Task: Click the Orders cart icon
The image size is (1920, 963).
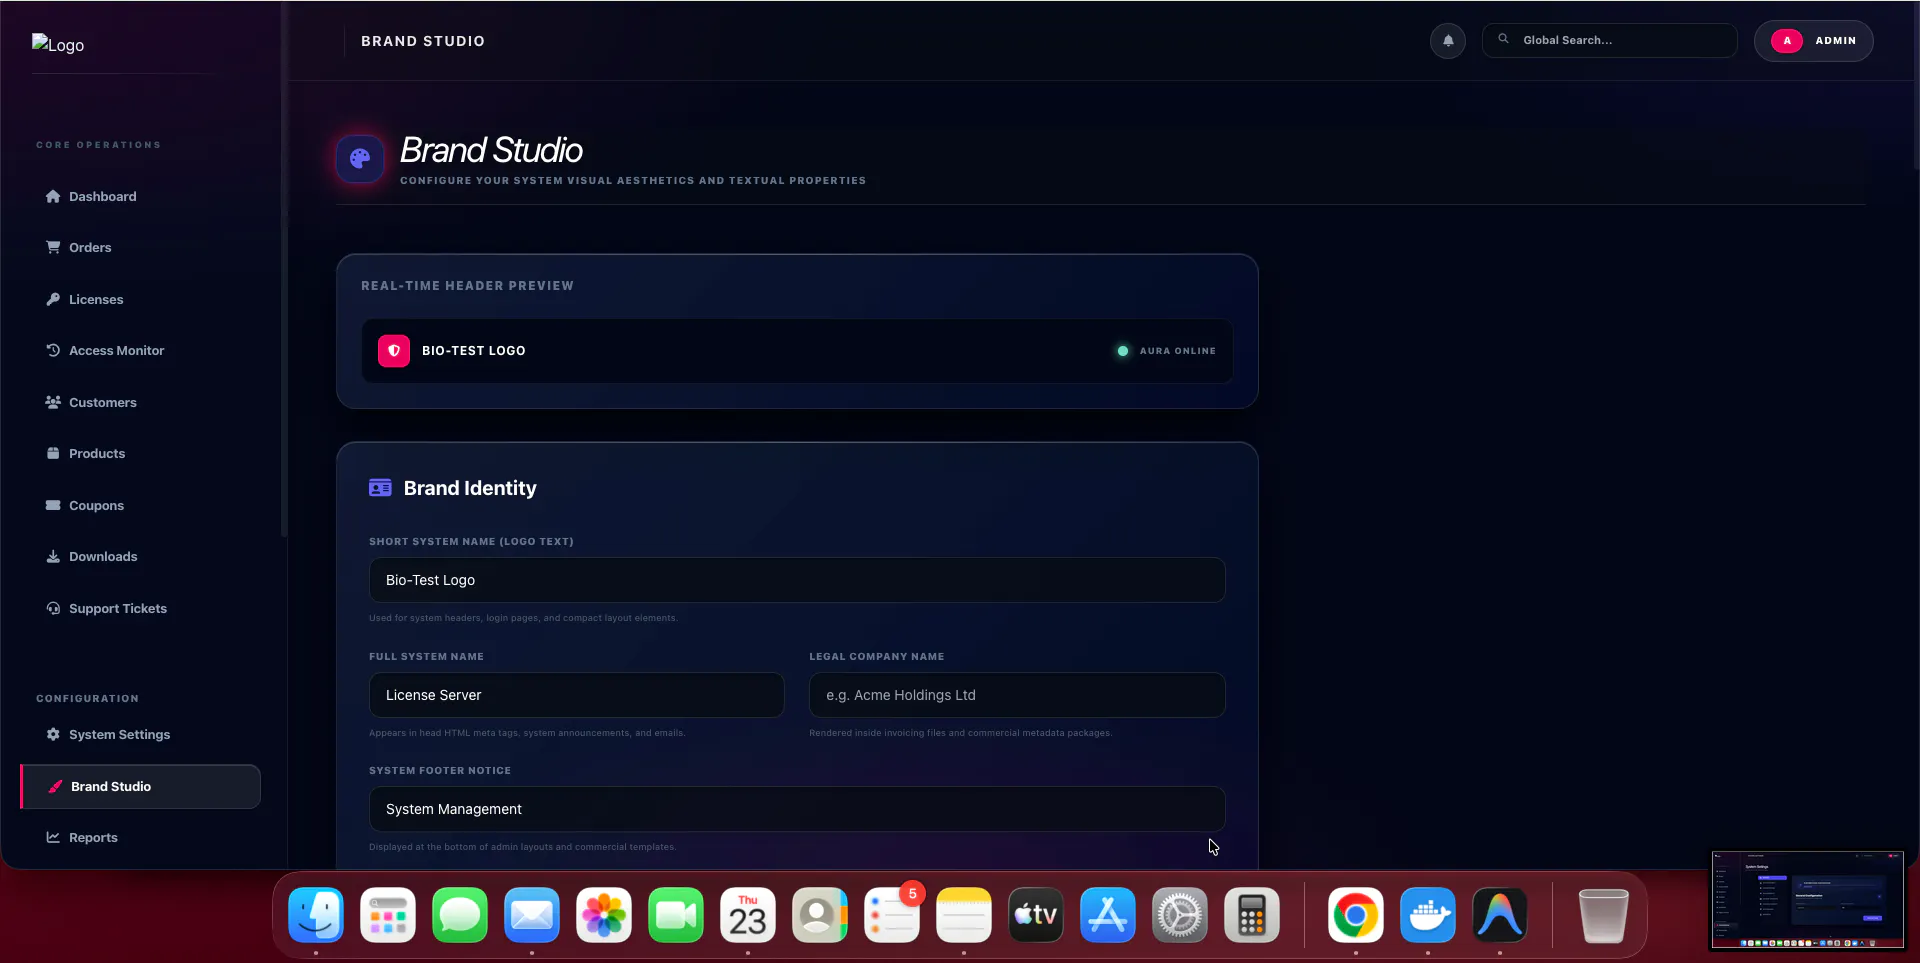Action: tap(53, 247)
